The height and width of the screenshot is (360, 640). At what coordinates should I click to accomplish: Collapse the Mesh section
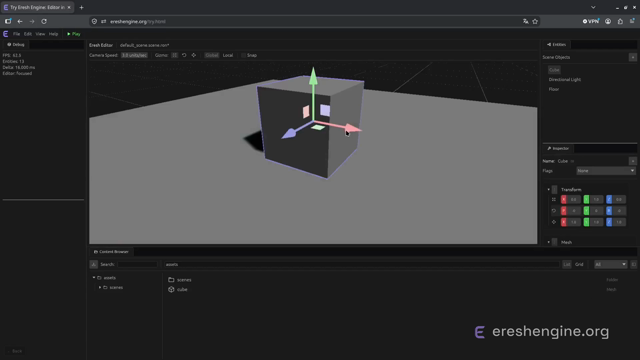pyautogui.click(x=549, y=242)
